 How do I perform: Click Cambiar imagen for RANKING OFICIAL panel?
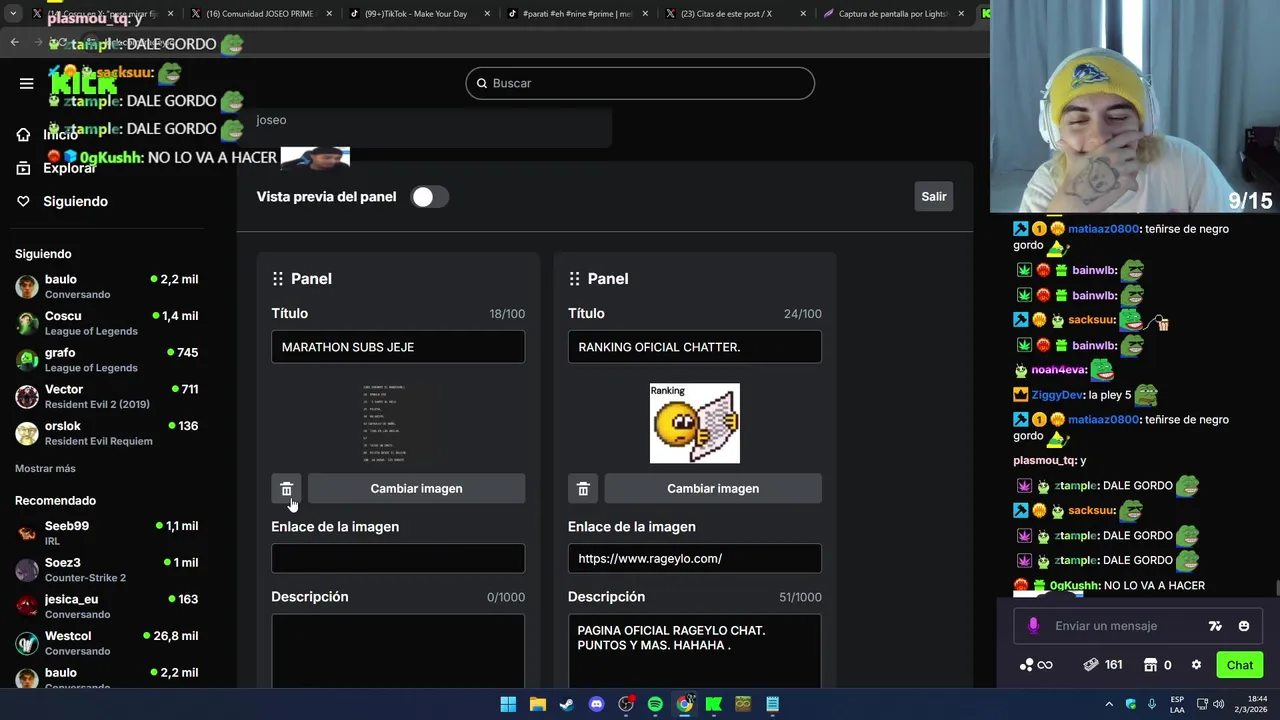pyautogui.click(x=713, y=488)
